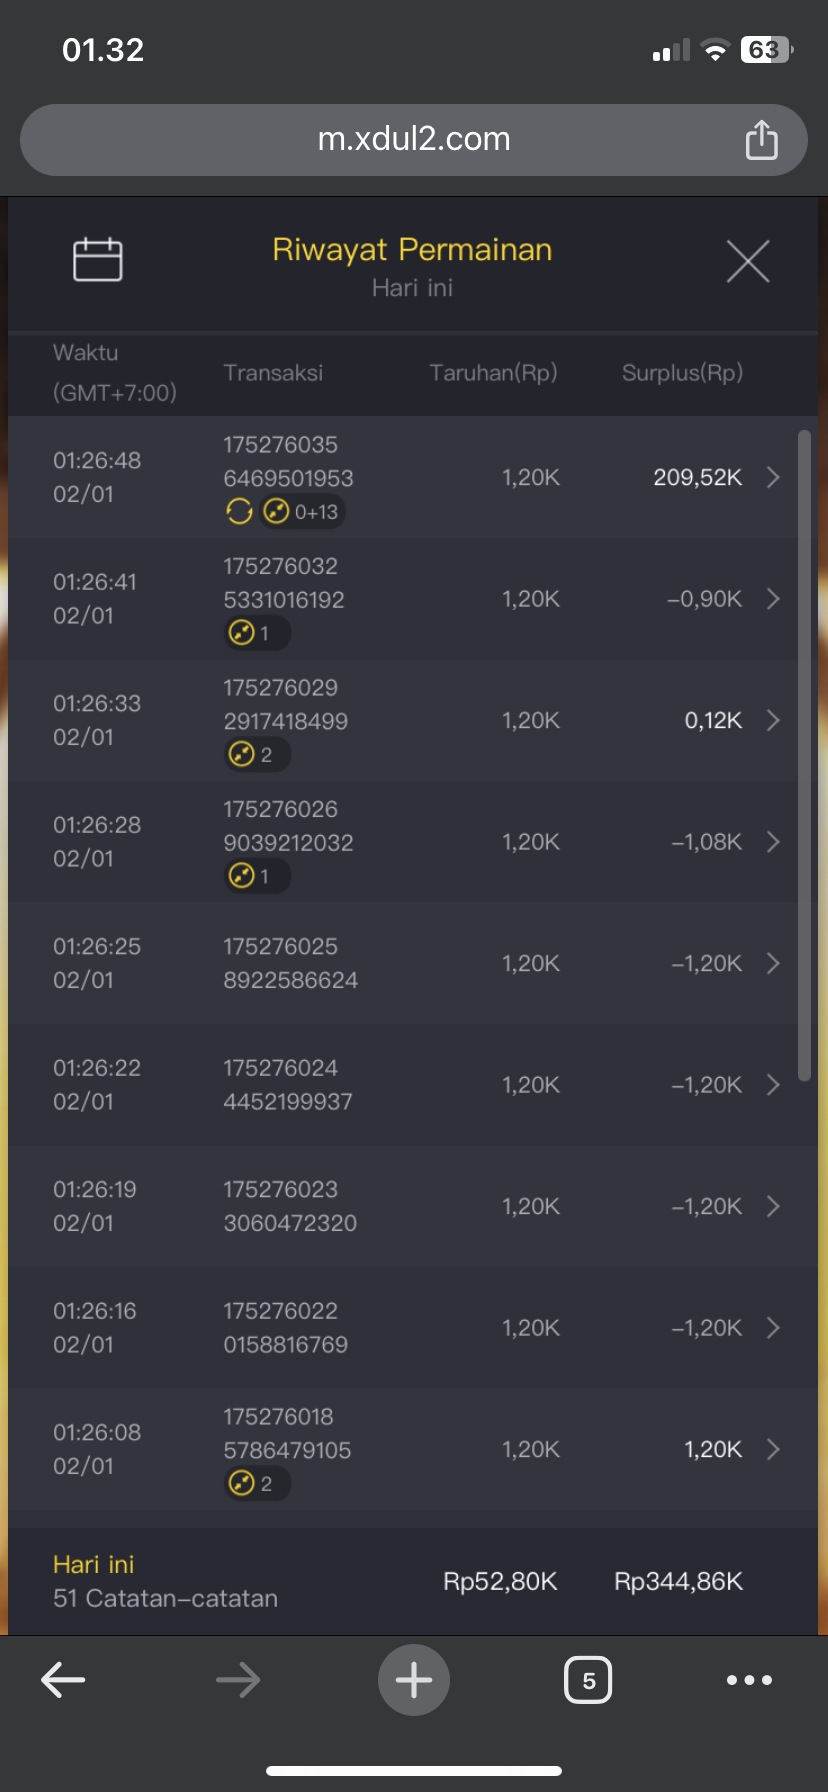
Task: Tap the Surplus(Rp) column header
Action: (x=682, y=373)
